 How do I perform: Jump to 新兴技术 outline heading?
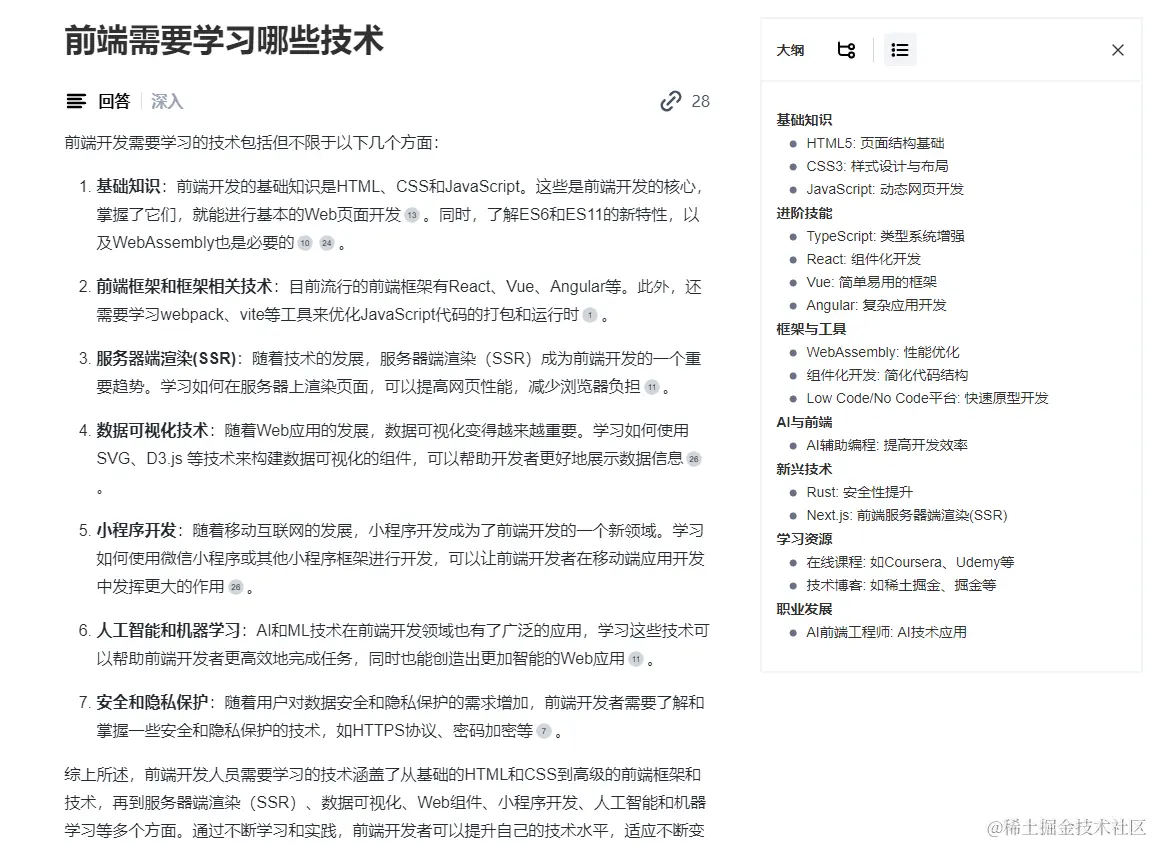(x=804, y=469)
